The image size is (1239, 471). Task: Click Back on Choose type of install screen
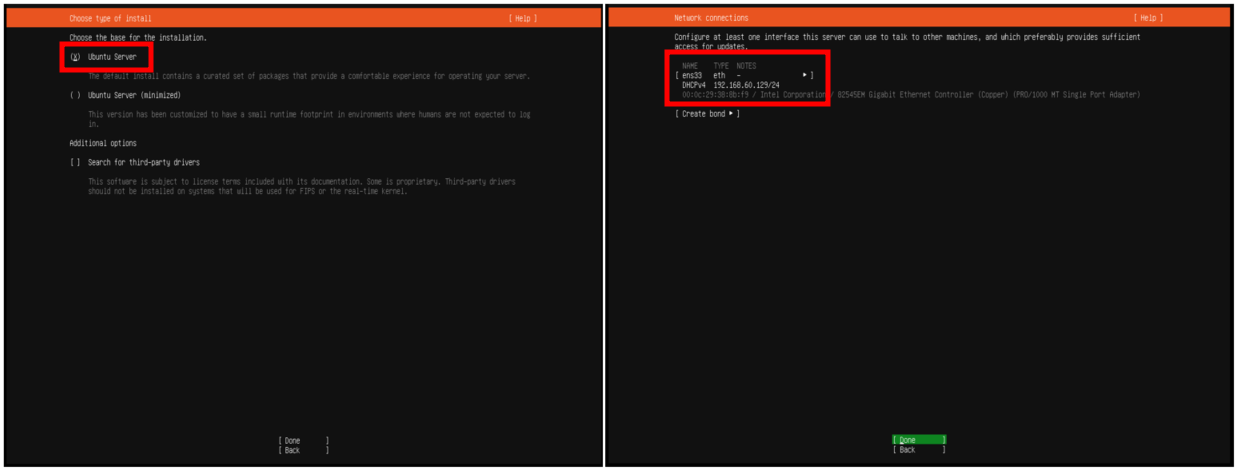click(x=303, y=450)
